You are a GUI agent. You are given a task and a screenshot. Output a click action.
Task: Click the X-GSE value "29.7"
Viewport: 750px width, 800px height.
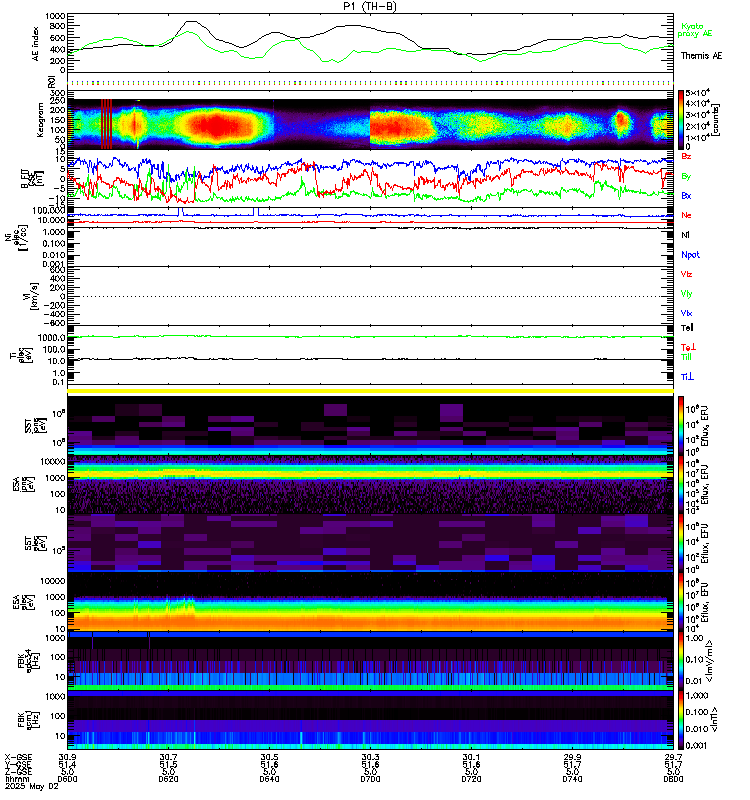673,757
